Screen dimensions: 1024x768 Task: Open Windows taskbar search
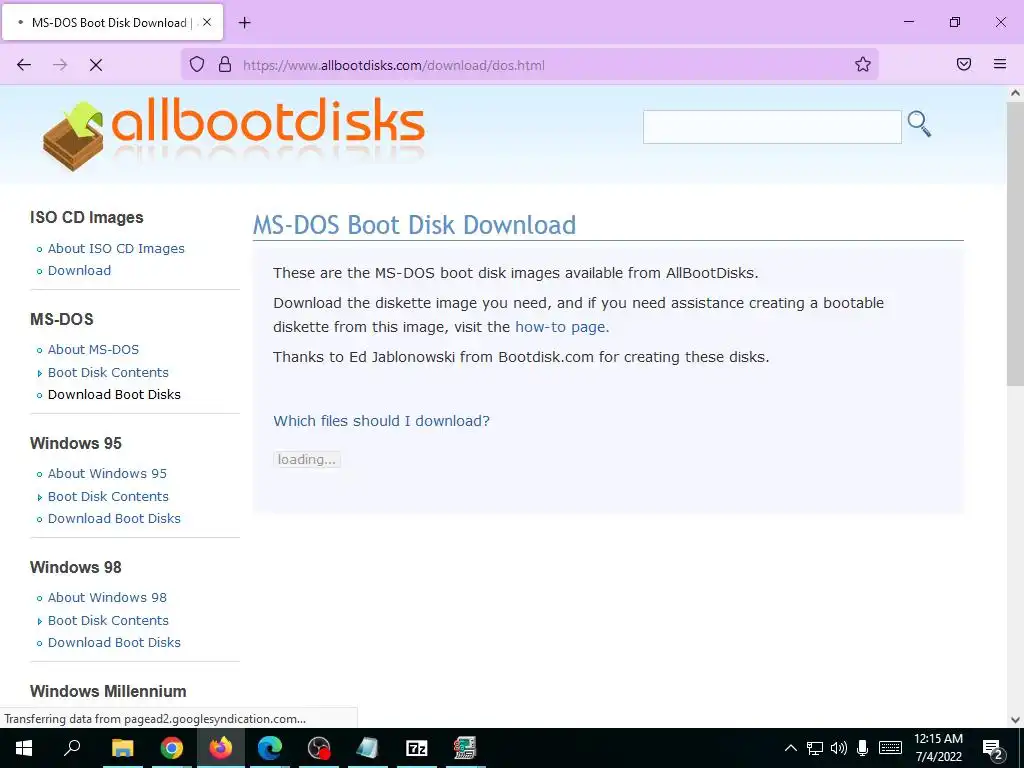pyautogui.click(x=72, y=748)
